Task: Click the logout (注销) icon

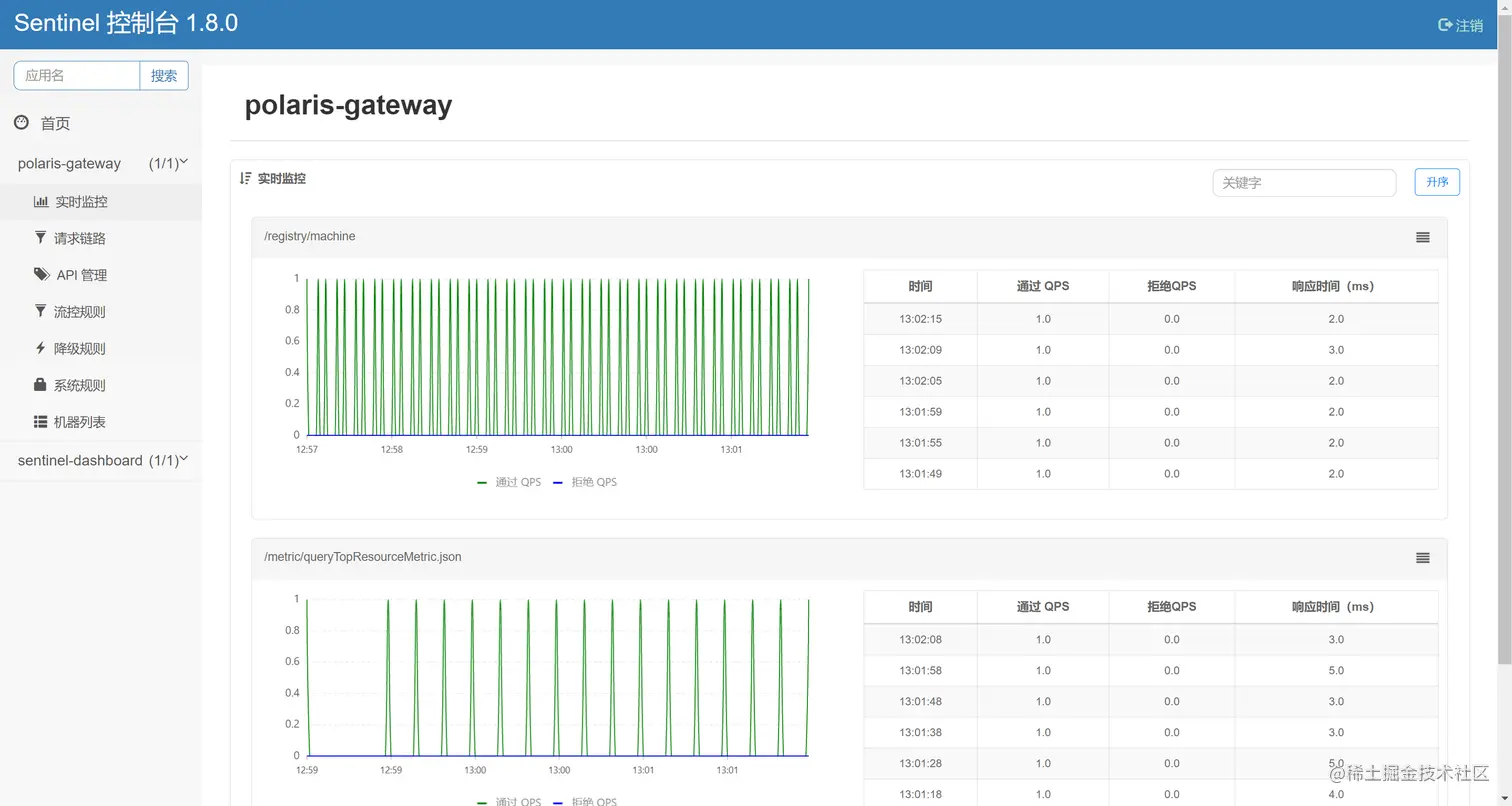Action: [x=1445, y=25]
